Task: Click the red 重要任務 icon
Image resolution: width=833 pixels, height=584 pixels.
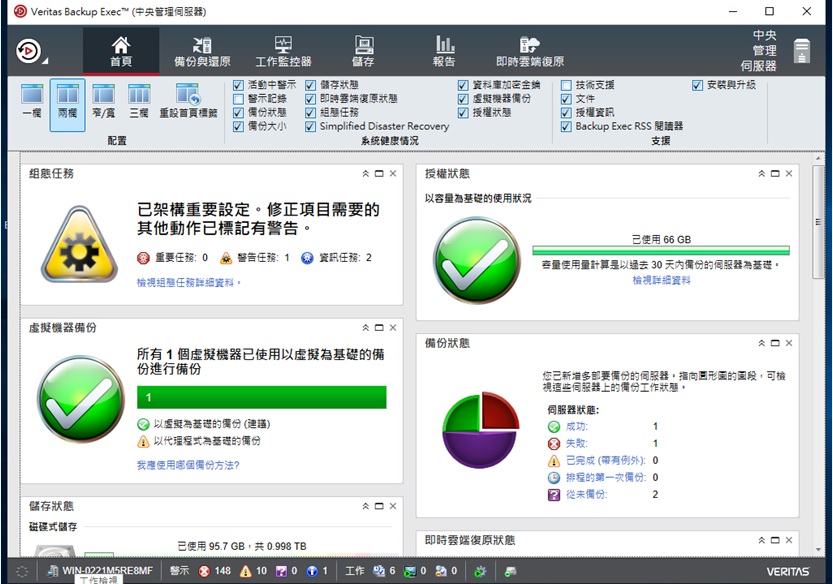Action: click(143, 258)
